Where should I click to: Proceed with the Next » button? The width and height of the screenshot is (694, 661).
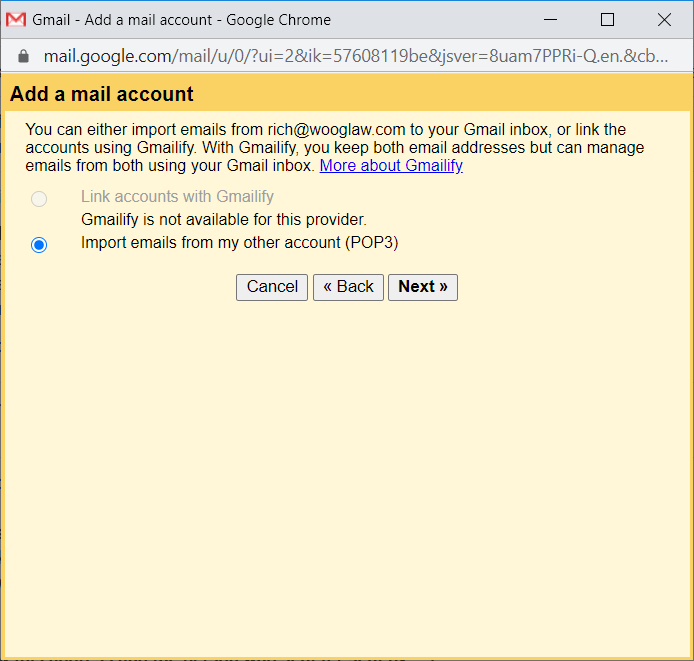[x=423, y=287]
